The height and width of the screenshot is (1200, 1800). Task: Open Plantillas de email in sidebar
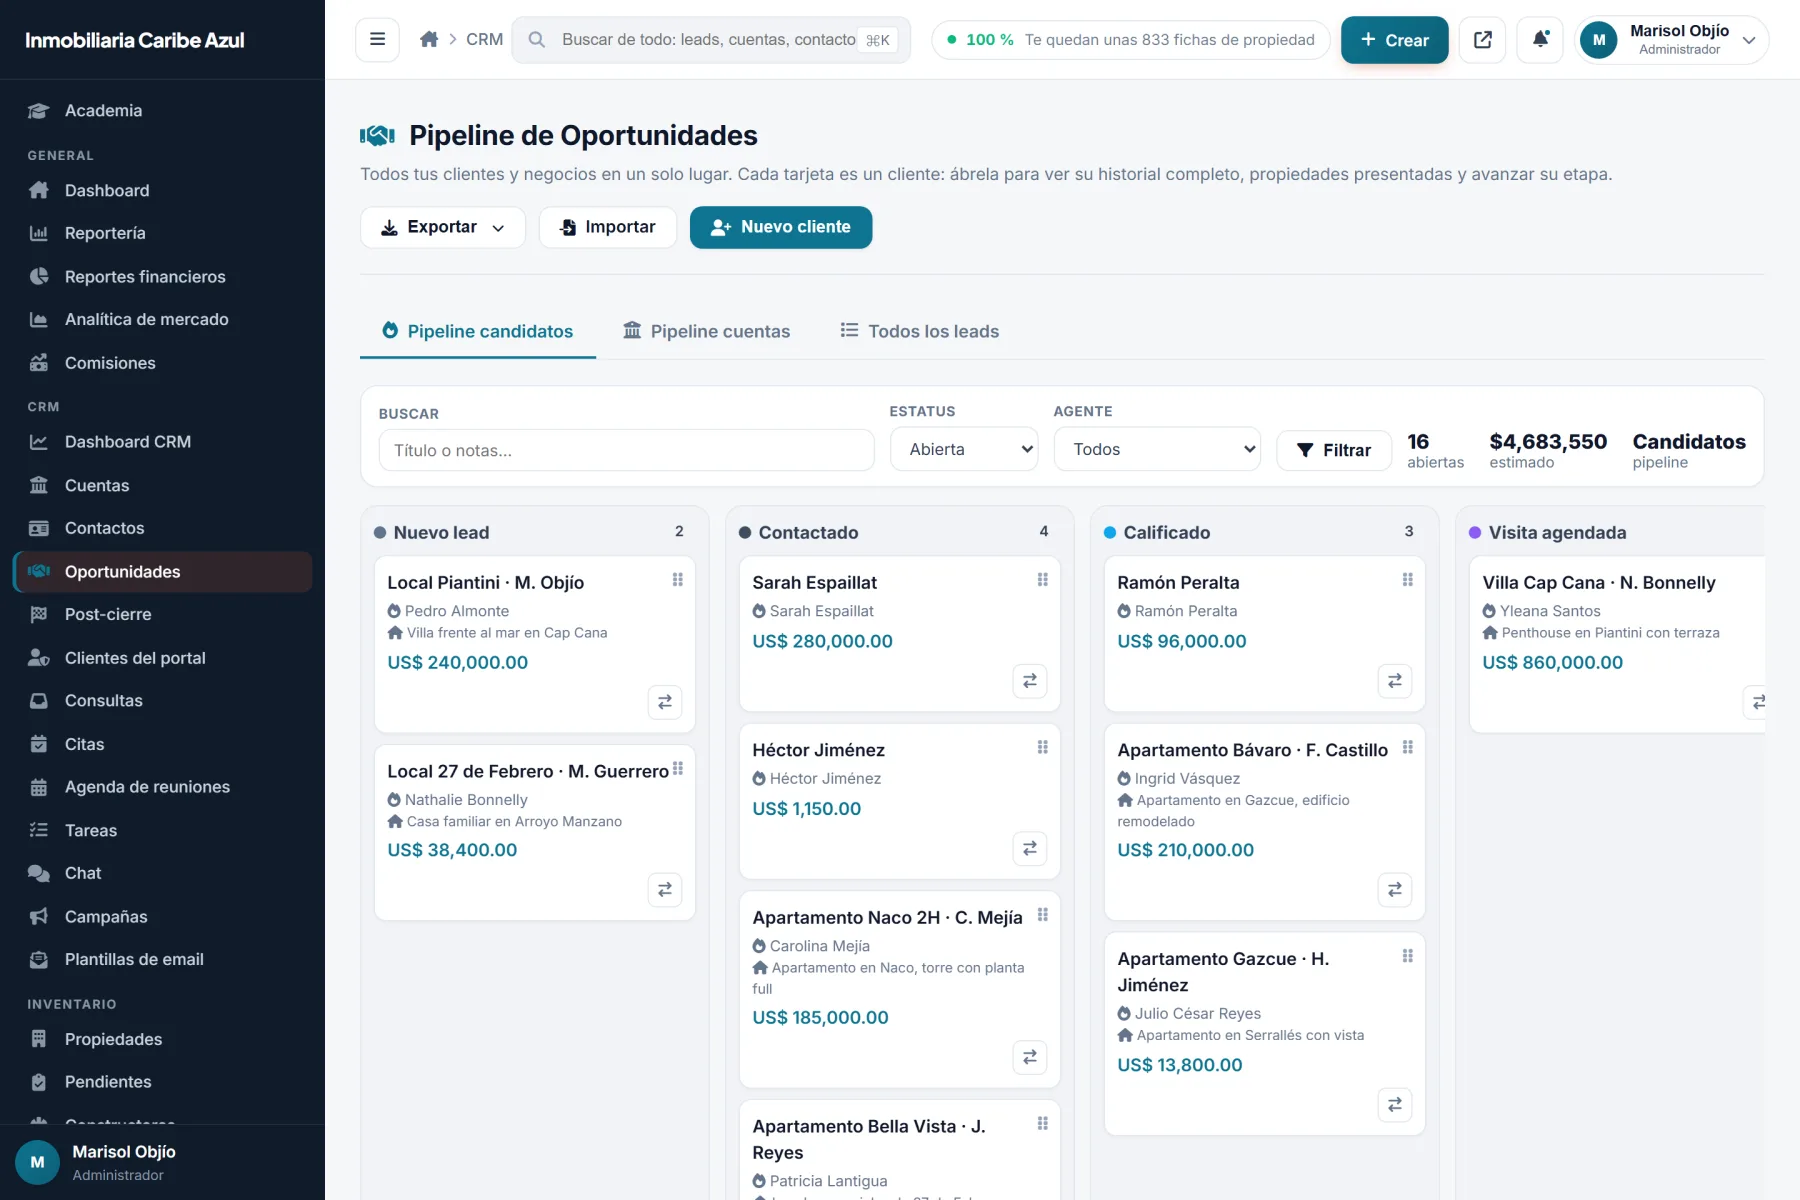162,960
